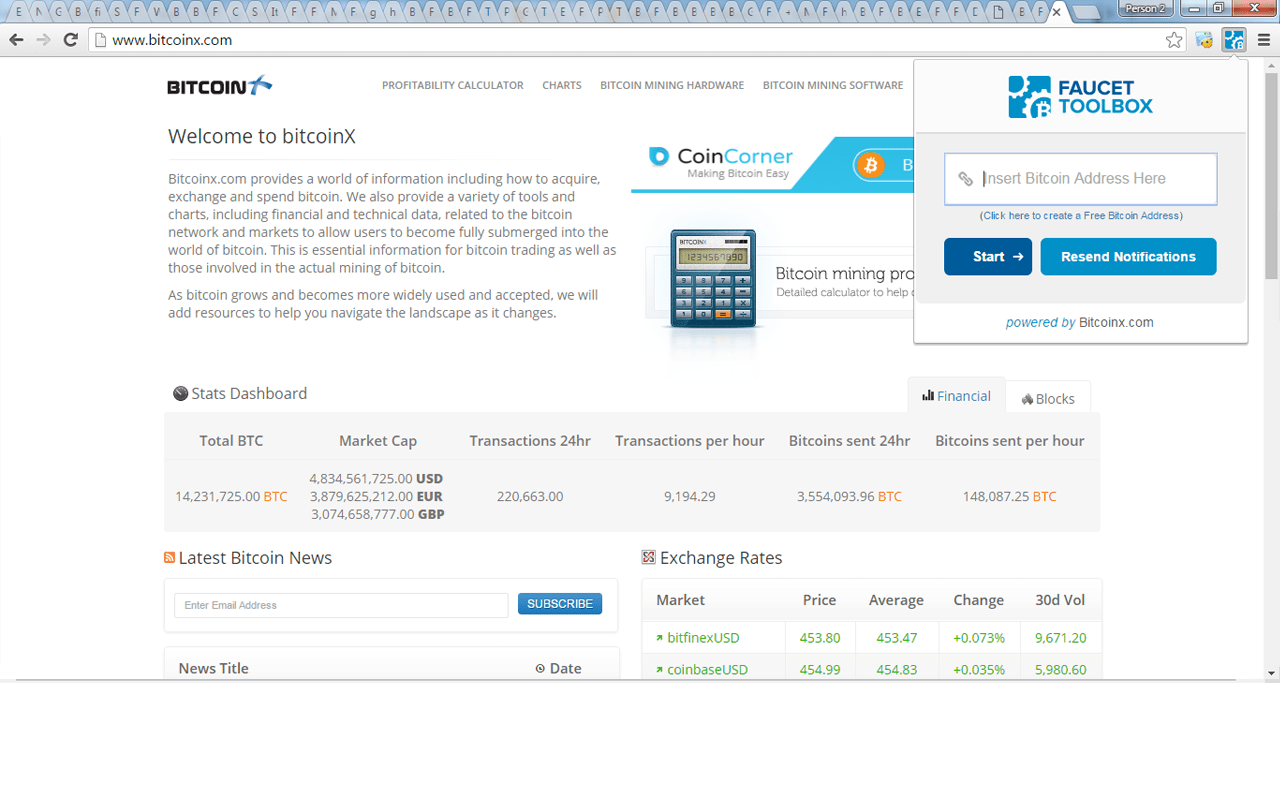Screen dimensions: 1280x800
Task: Click Resend Notifications
Action: pos(1128,256)
